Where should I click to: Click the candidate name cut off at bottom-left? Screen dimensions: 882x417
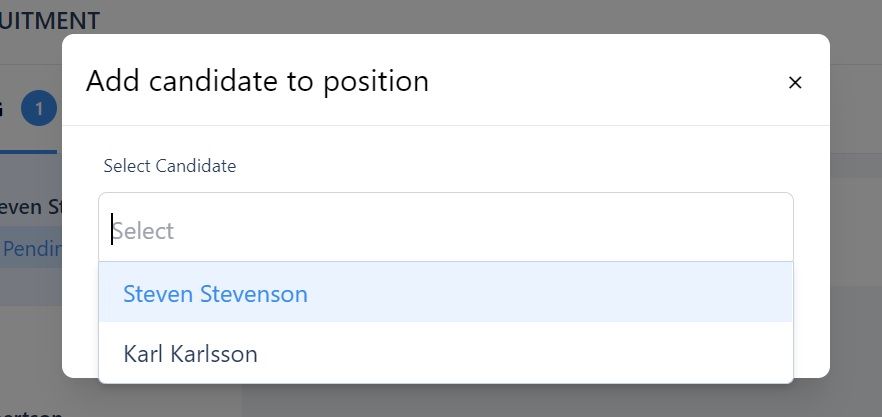tap(30, 411)
